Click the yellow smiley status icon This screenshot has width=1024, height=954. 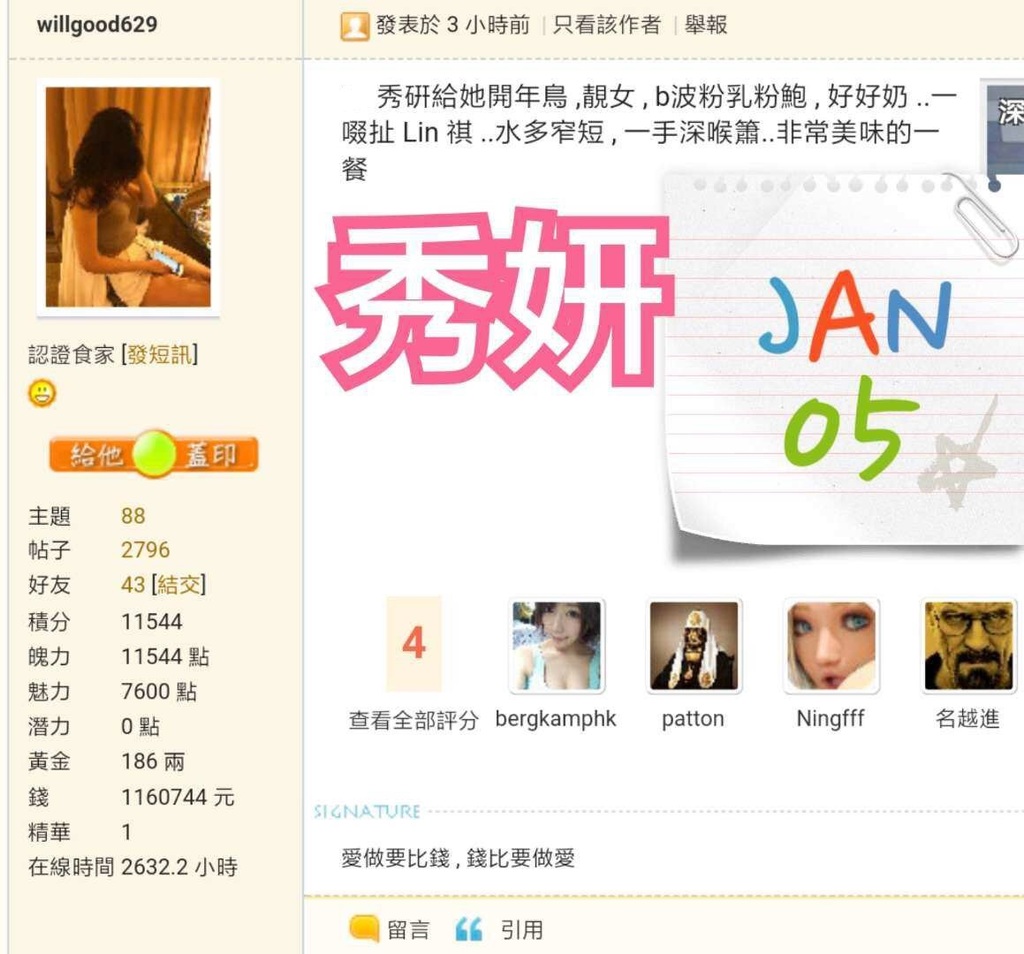click(42, 393)
